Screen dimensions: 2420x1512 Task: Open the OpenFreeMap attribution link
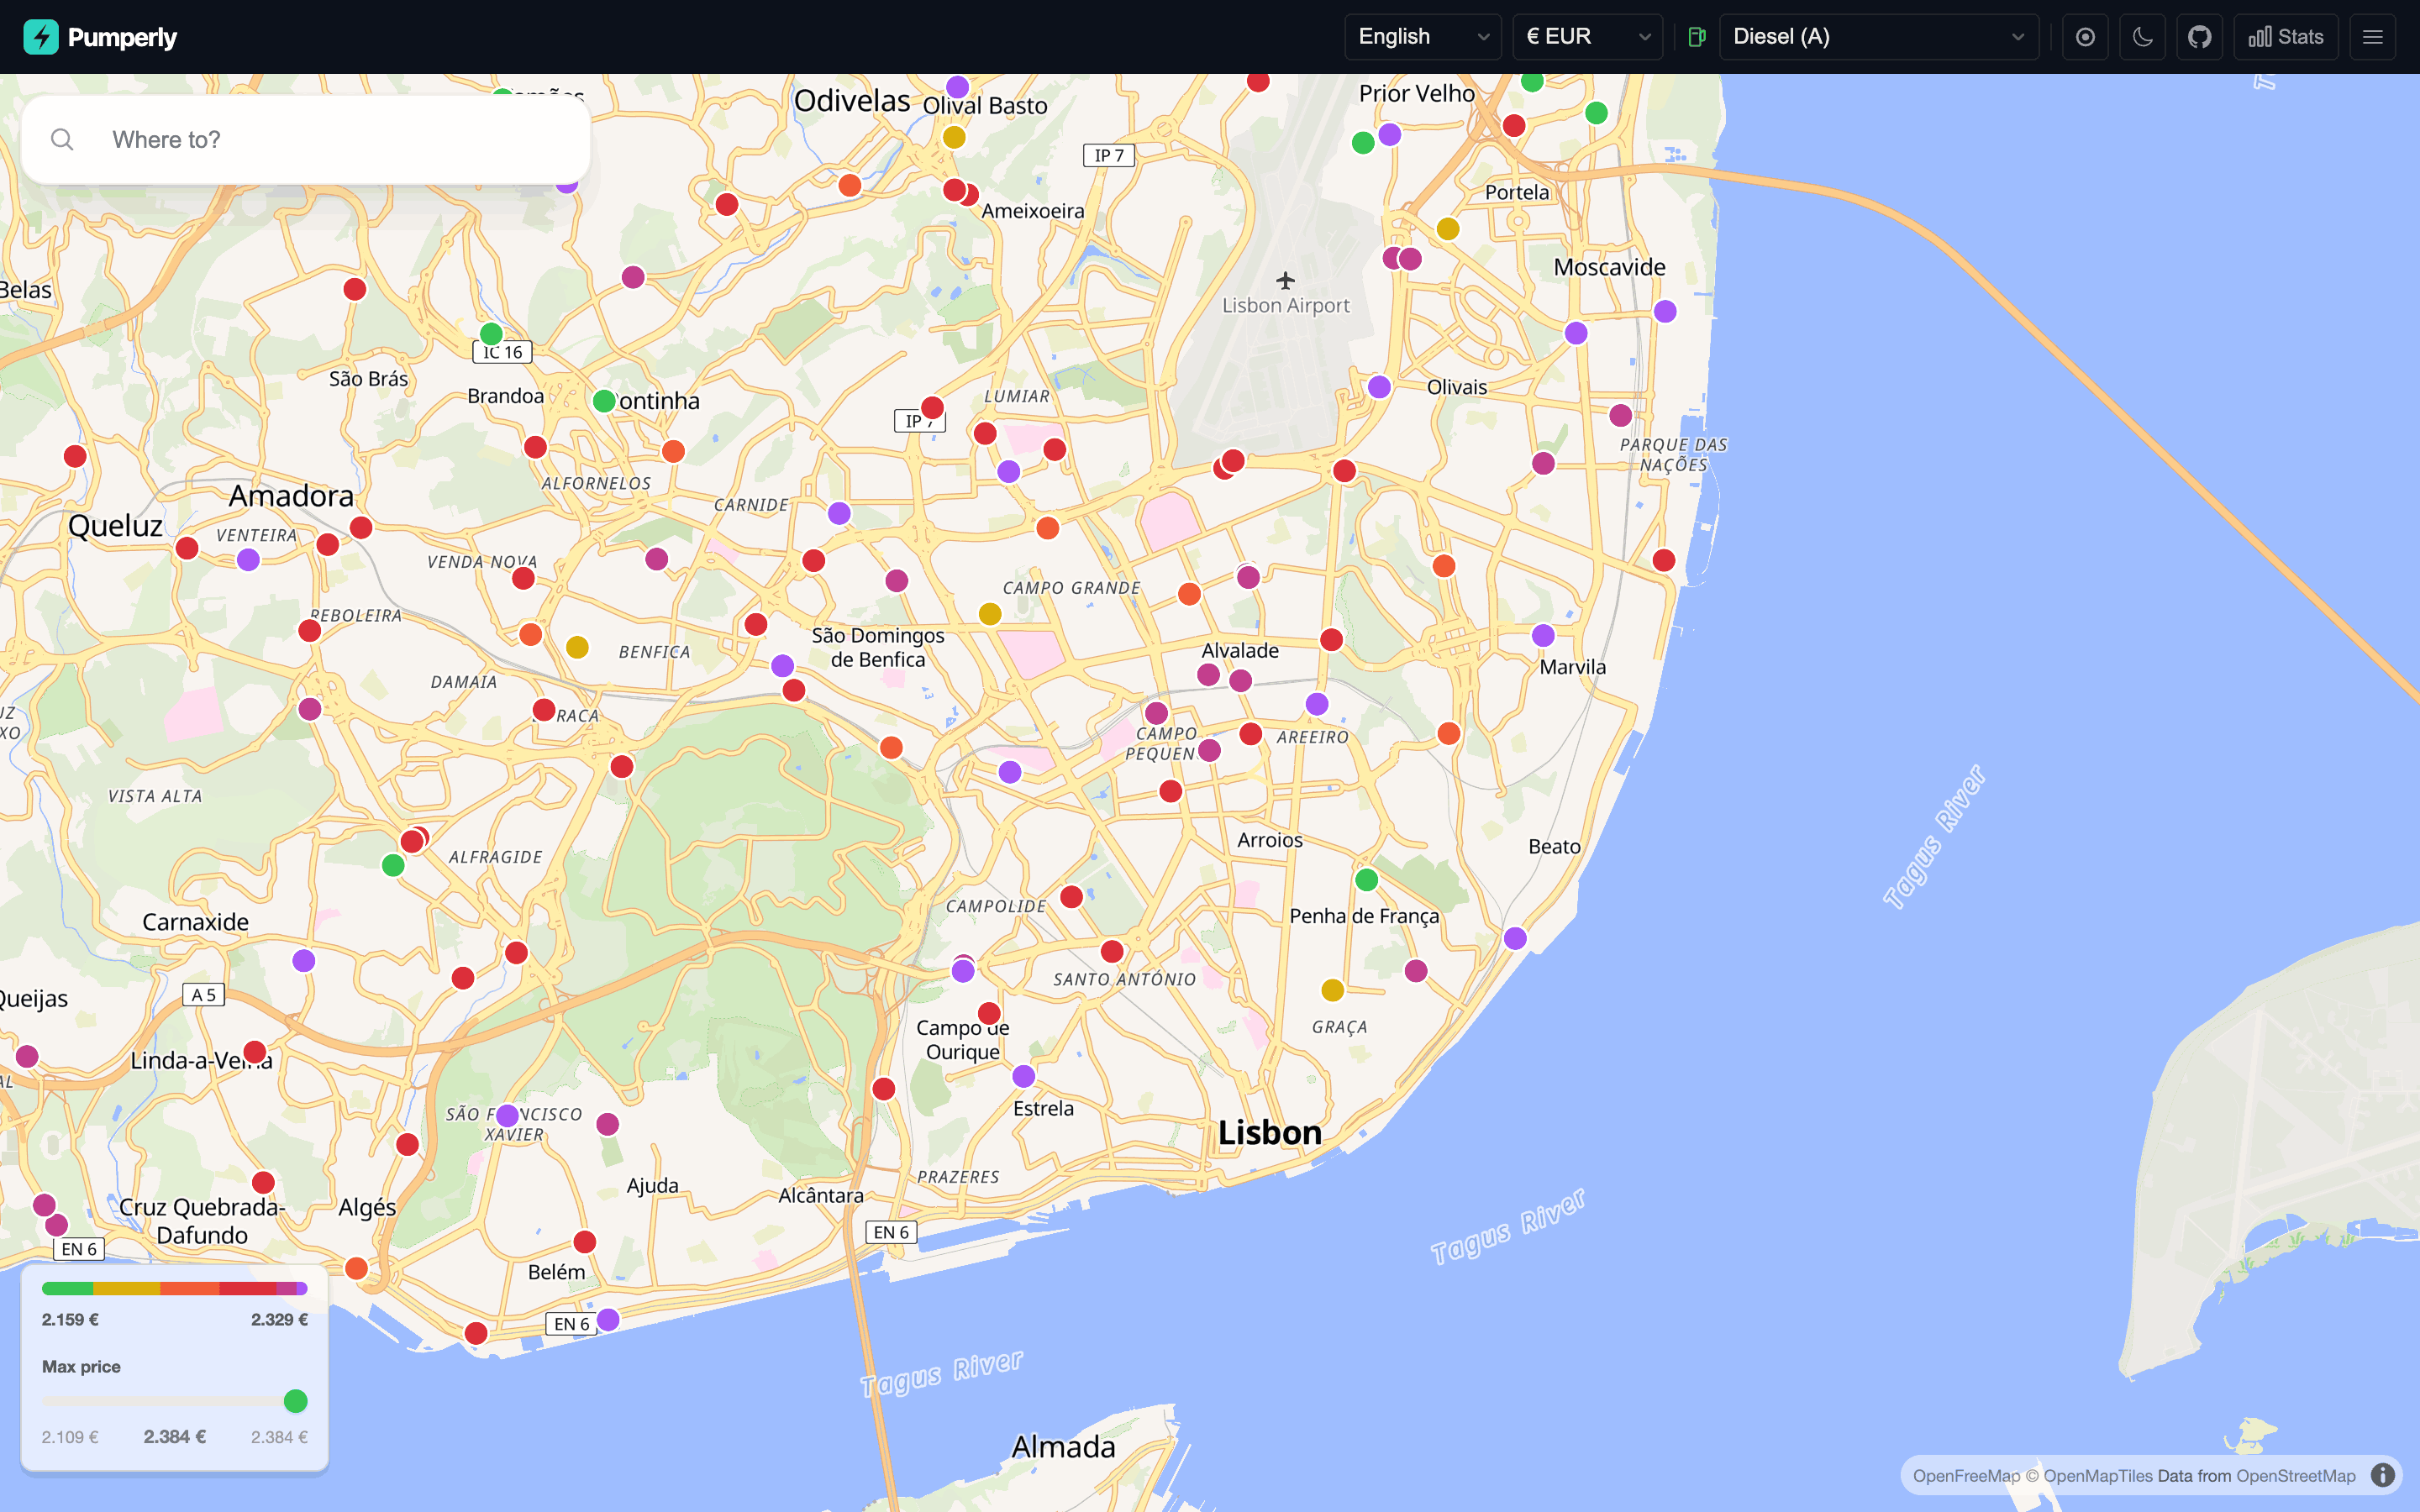click(1966, 1476)
